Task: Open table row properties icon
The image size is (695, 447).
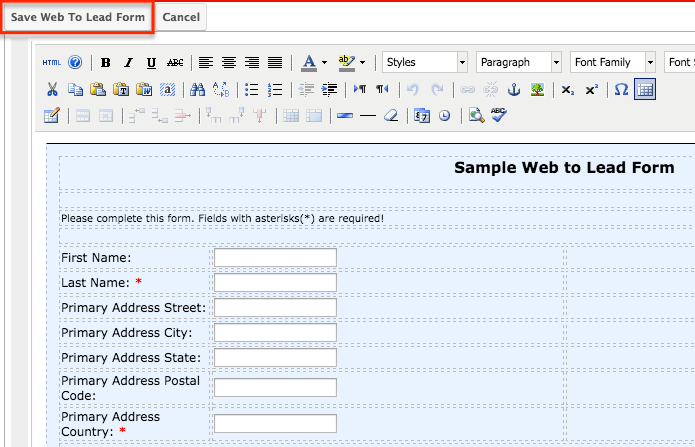Action: 83,116
